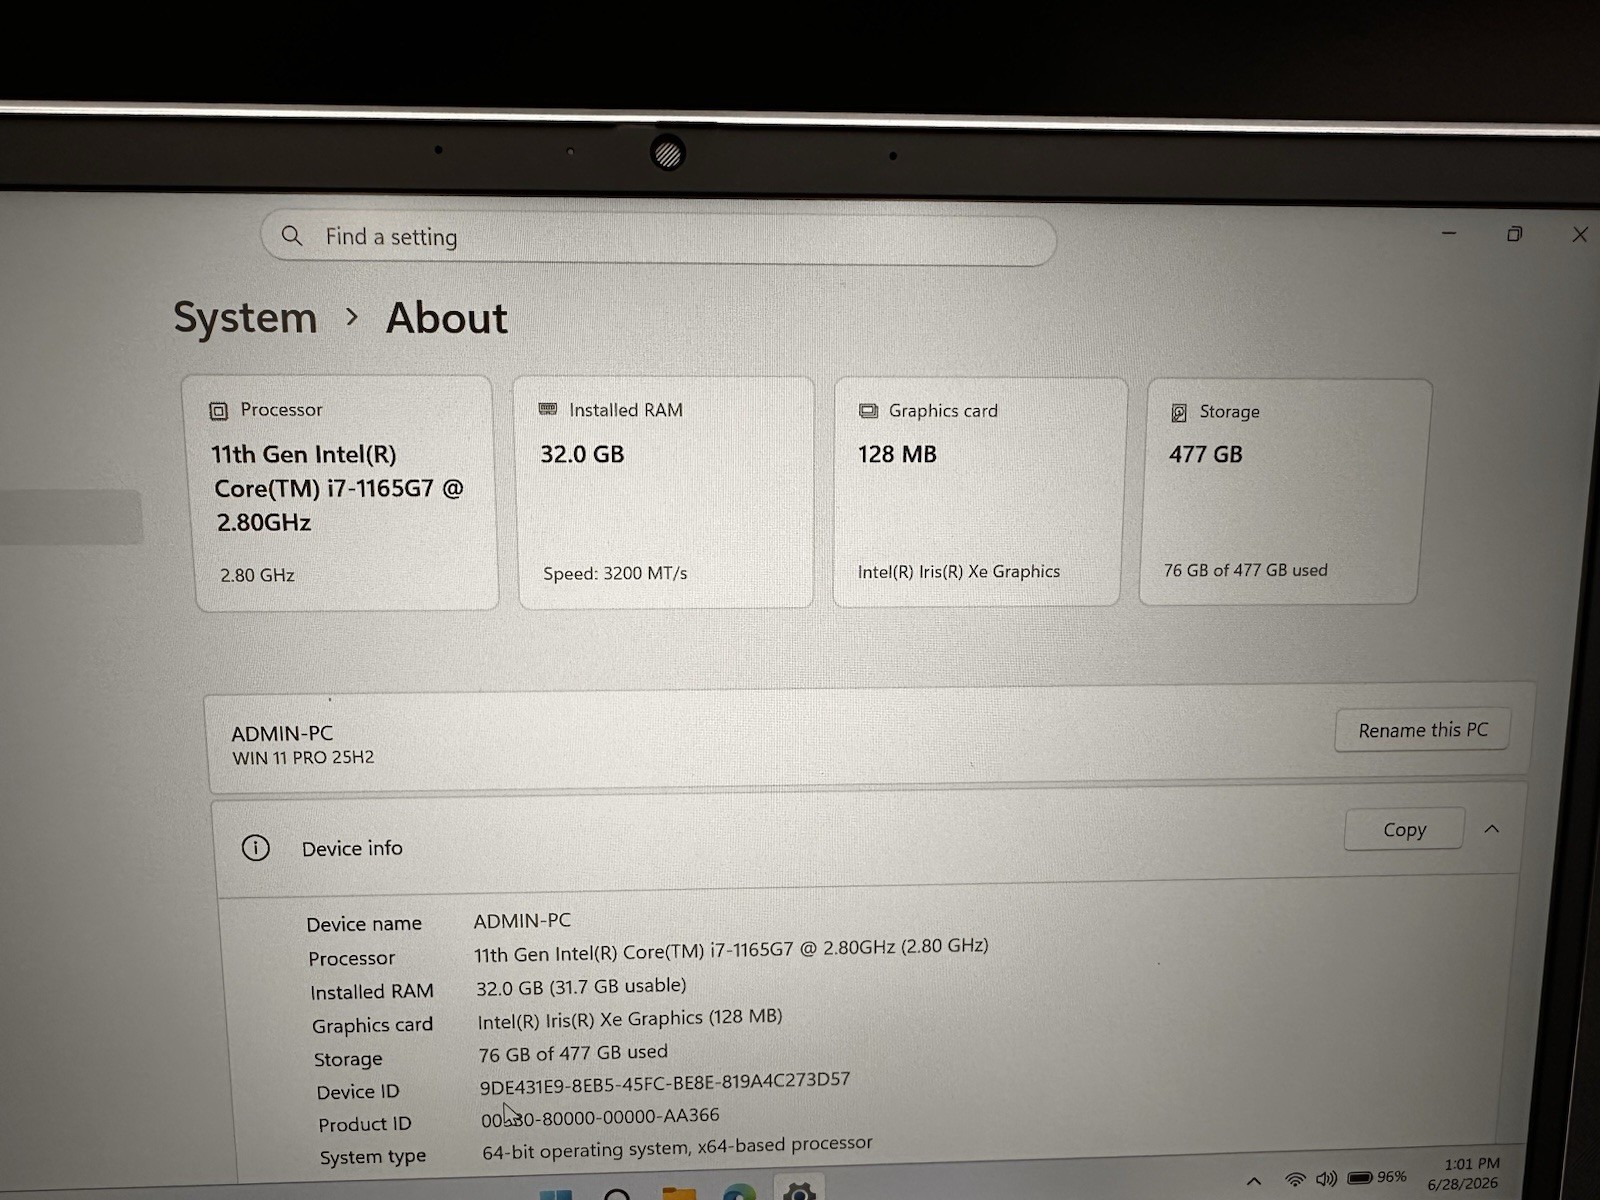This screenshot has width=1600, height=1200.
Task: Click the Settings gear taskbar icon
Action: 799,1190
